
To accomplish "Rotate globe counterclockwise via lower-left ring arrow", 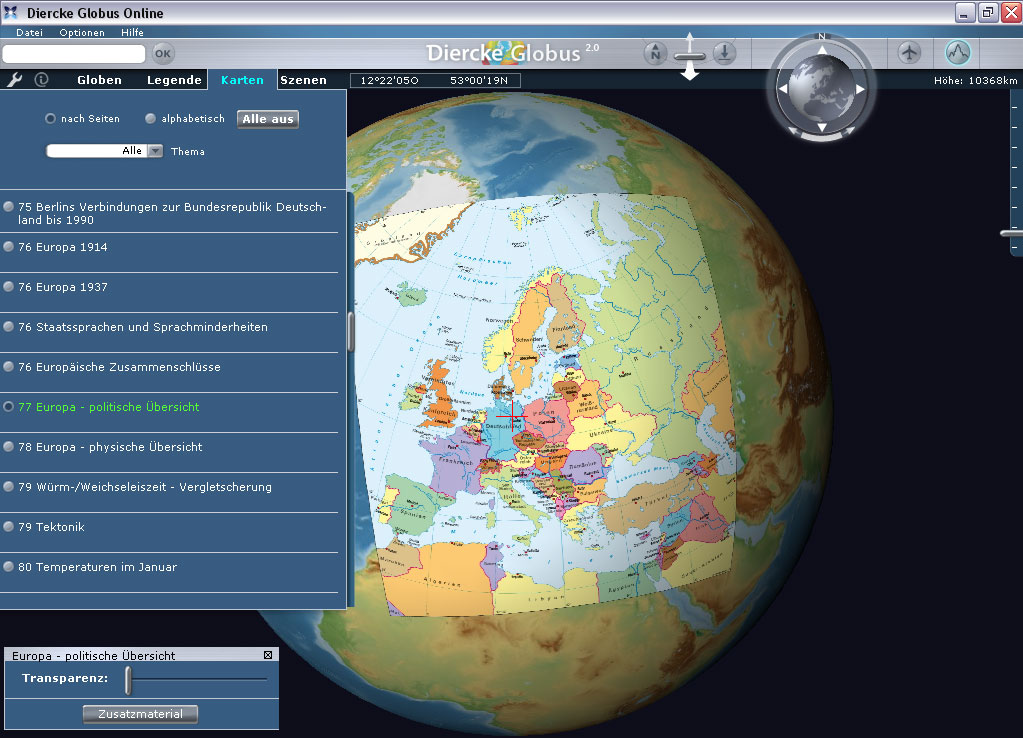I will [794, 132].
